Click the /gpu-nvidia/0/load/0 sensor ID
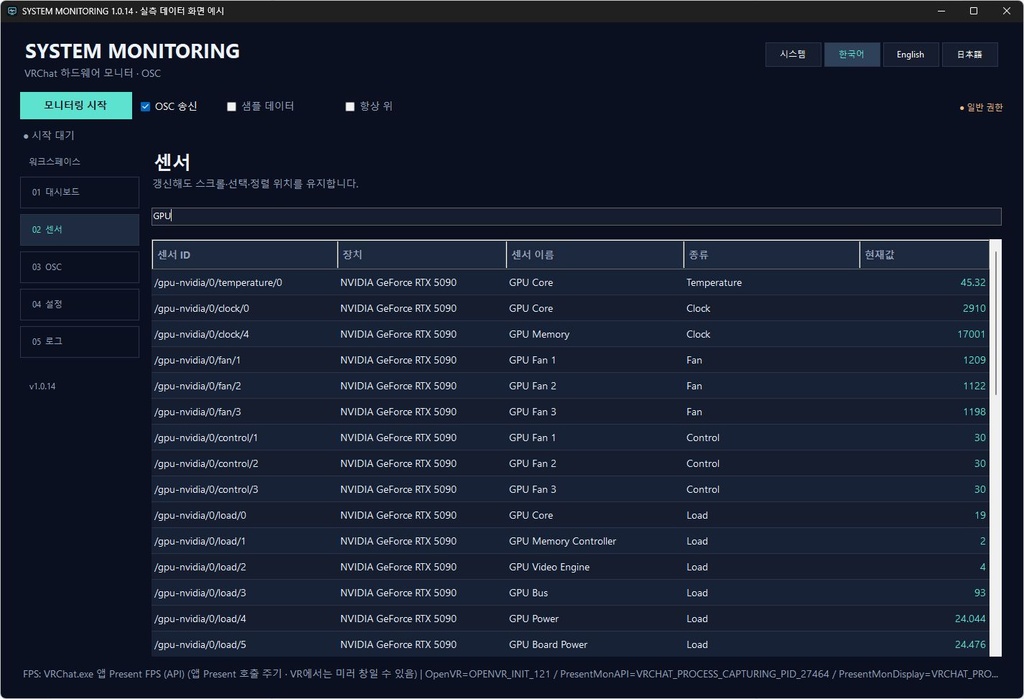The height and width of the screenshot is (699, 1024). [200, 515]
